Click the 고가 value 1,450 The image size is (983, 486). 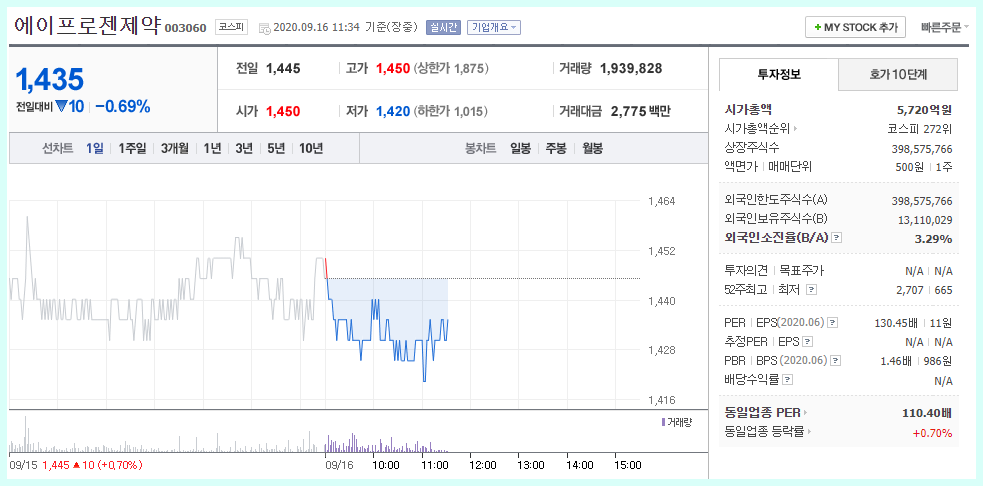click(x=393, y=68)
